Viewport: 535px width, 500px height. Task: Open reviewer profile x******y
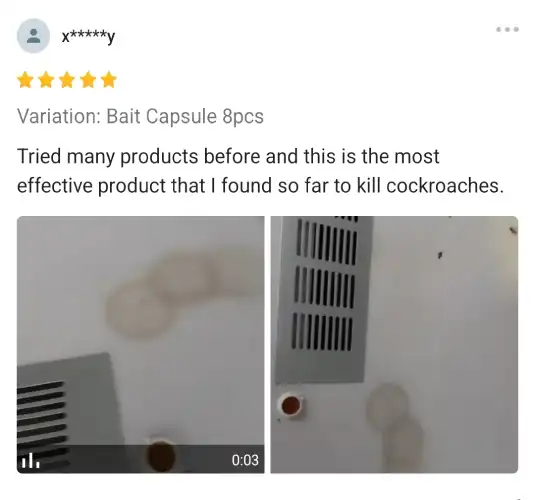coord(88,36)
